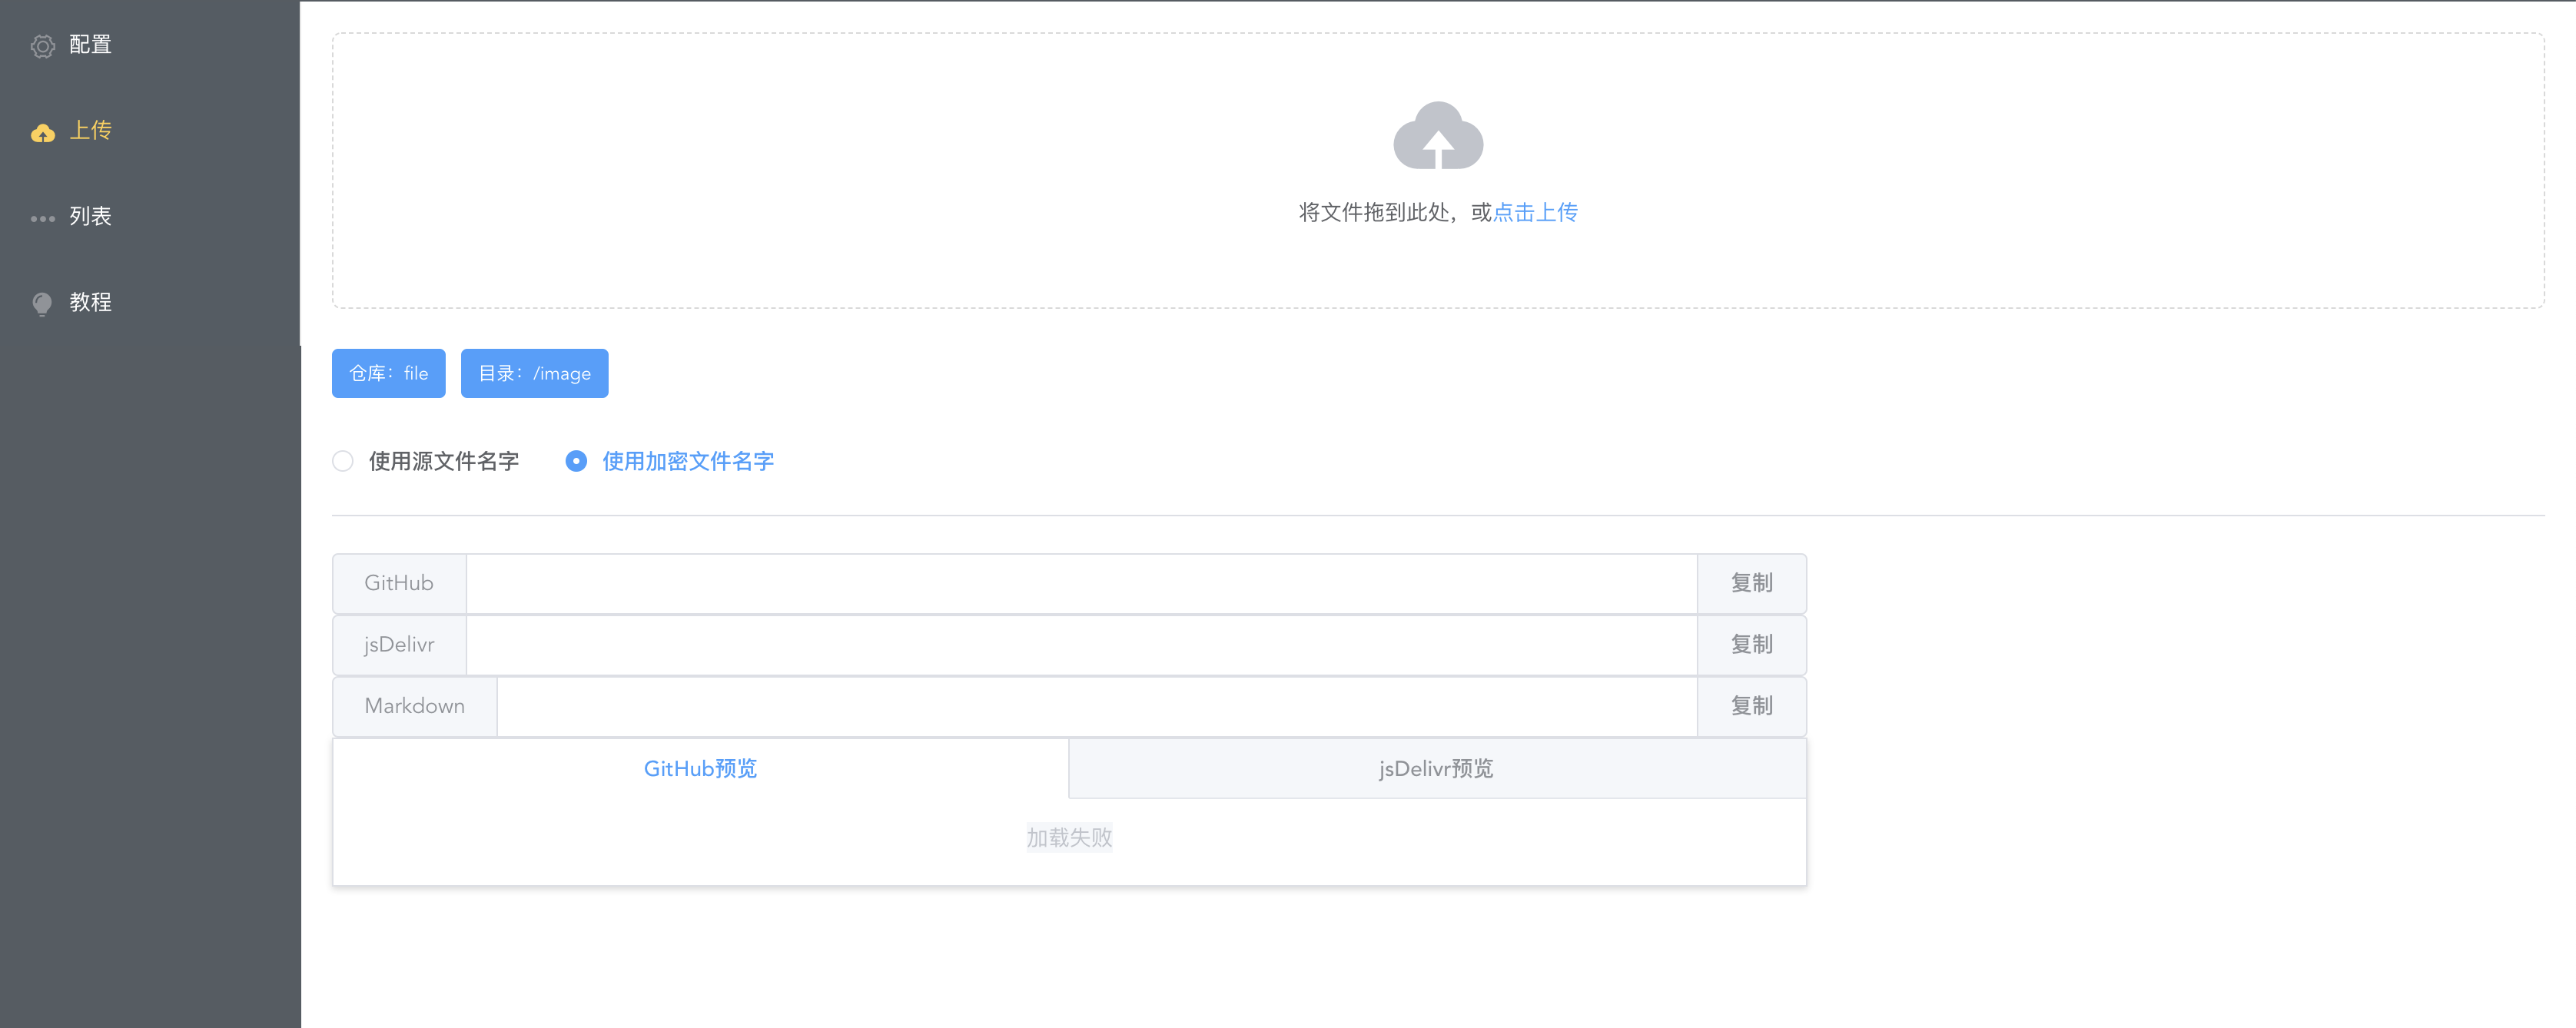The height and width of the screenshot is (1028, 2576).
Task: Click the Markdown field label
Action: click(415, 707)
